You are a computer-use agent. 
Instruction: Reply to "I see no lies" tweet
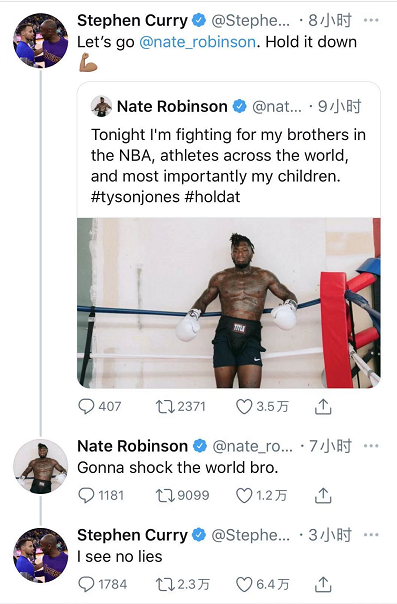[x=86, y=584]
